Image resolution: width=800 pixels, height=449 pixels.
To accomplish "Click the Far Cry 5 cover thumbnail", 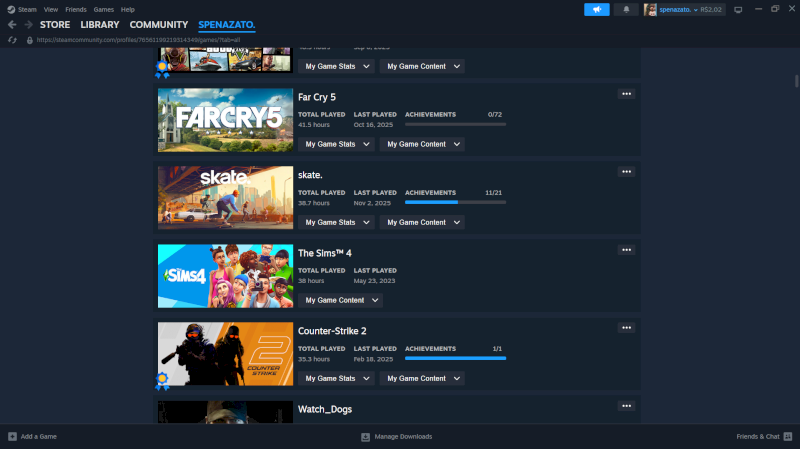I will coord(226,120).
